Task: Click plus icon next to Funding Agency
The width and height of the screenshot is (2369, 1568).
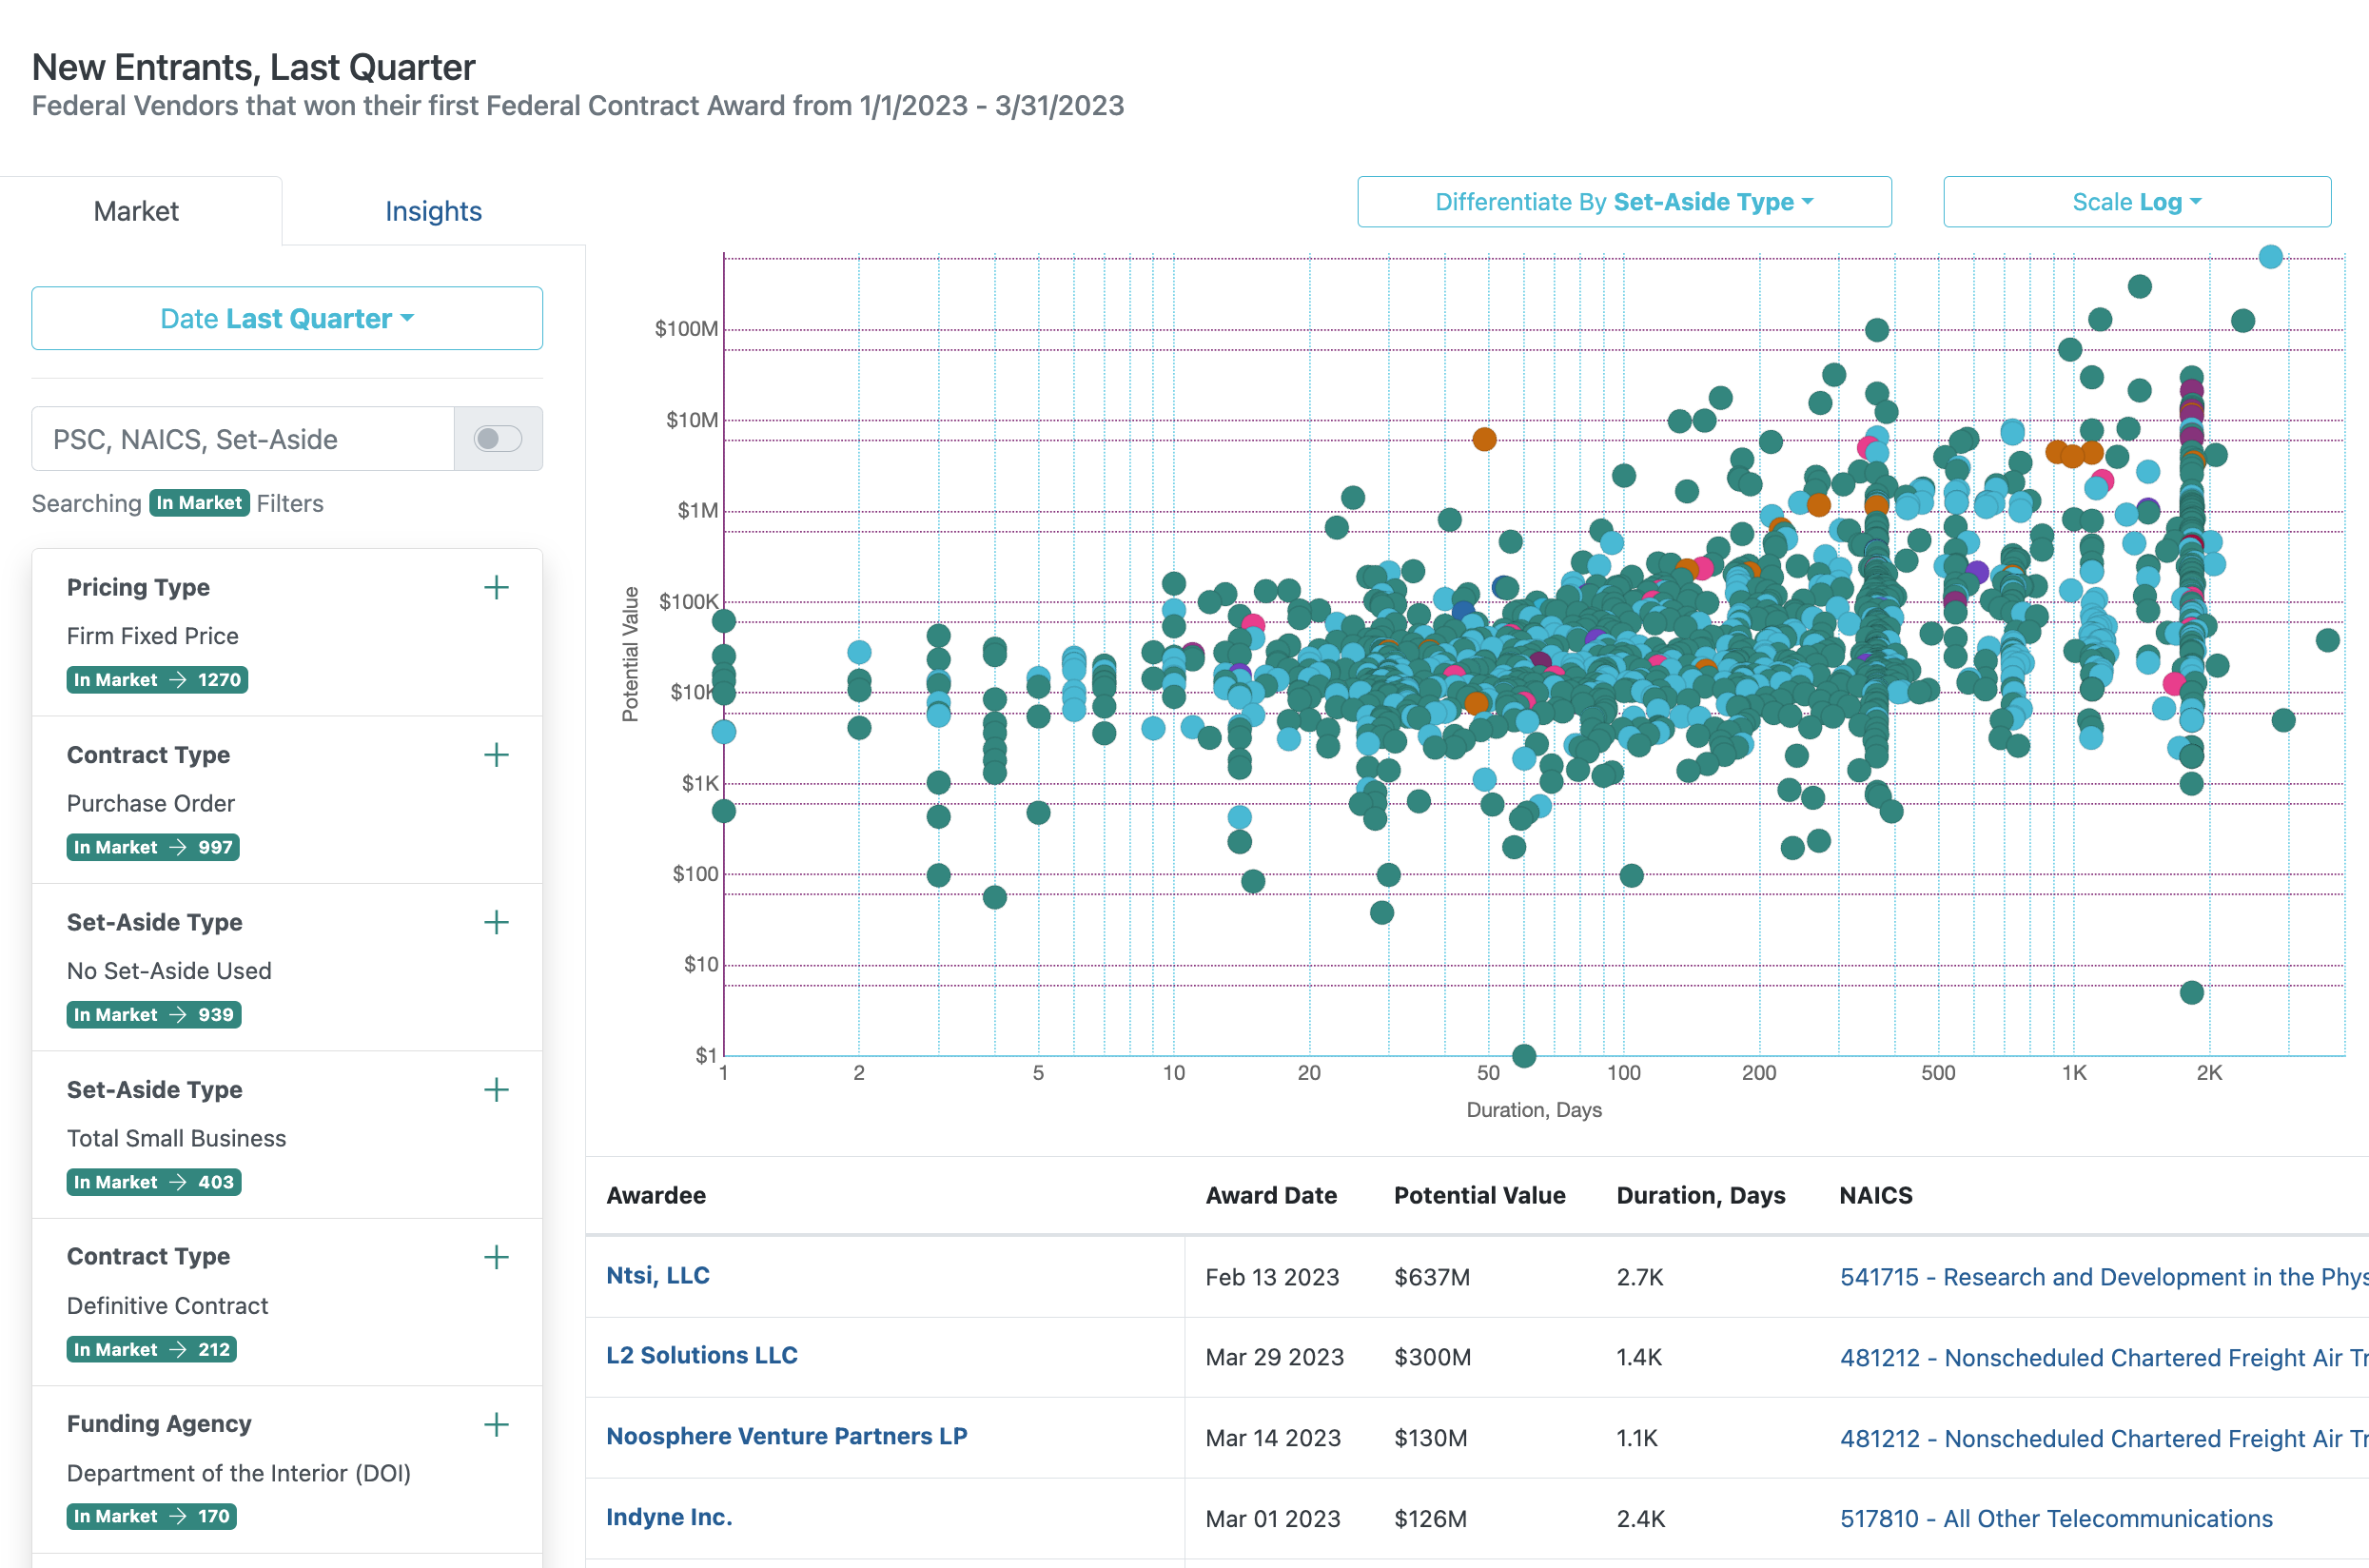Action: pyautogui.click(x=496, y=1424)
